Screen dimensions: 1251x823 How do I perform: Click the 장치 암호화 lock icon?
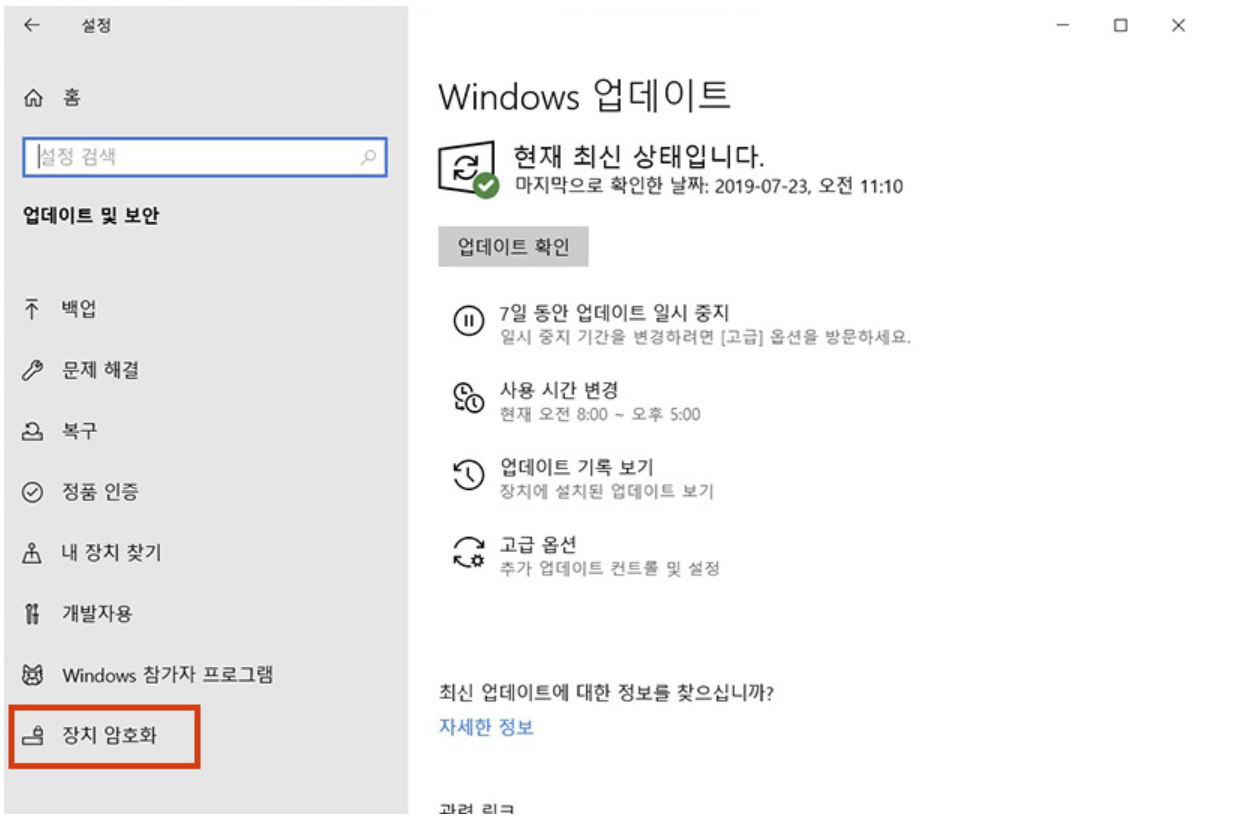click(33, 738)
